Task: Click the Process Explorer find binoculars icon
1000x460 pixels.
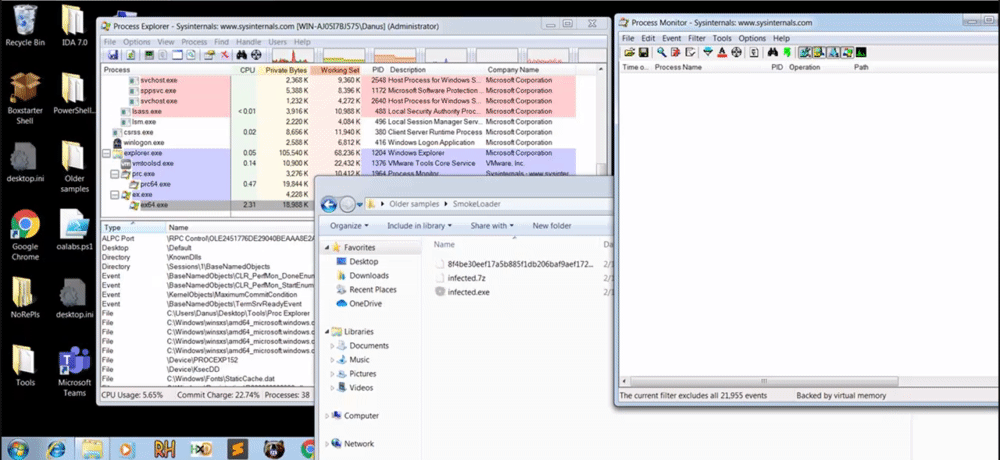Action: (x=242, y=55)
